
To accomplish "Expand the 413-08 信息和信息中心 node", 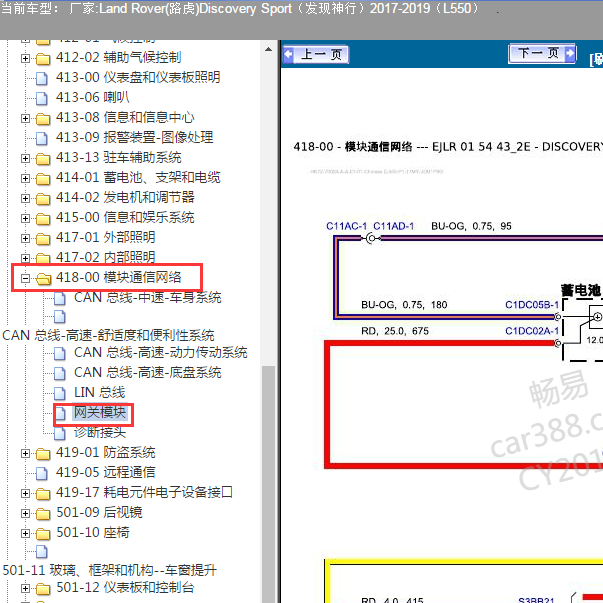I will pyautogui.click(x=25, y=118).
